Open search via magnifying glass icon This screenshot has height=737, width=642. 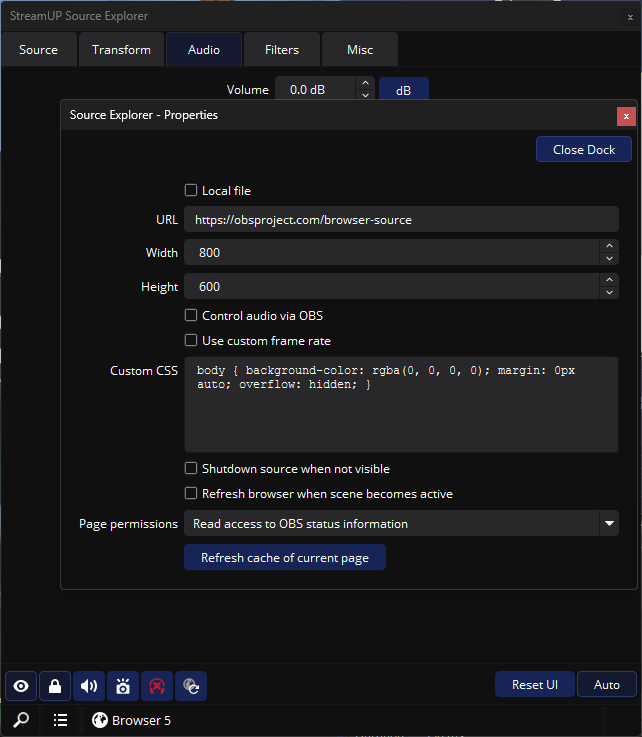point(21,720)
